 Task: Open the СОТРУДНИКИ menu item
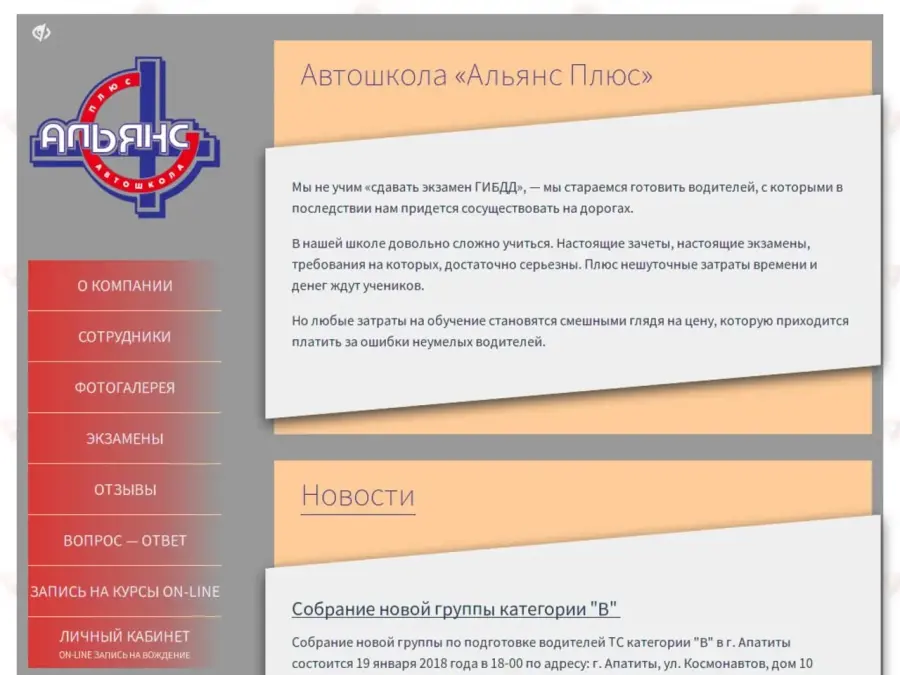pos(125,337)
